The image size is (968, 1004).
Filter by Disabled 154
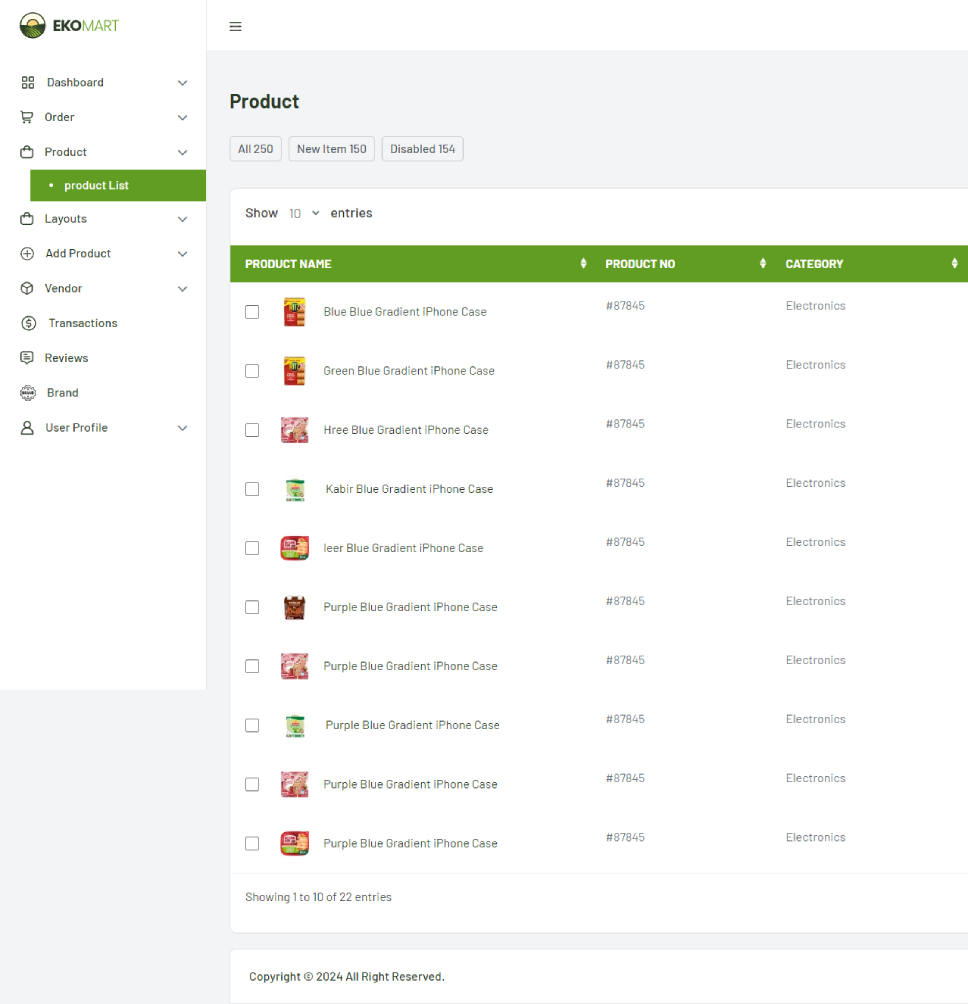[x=423, y=149]
